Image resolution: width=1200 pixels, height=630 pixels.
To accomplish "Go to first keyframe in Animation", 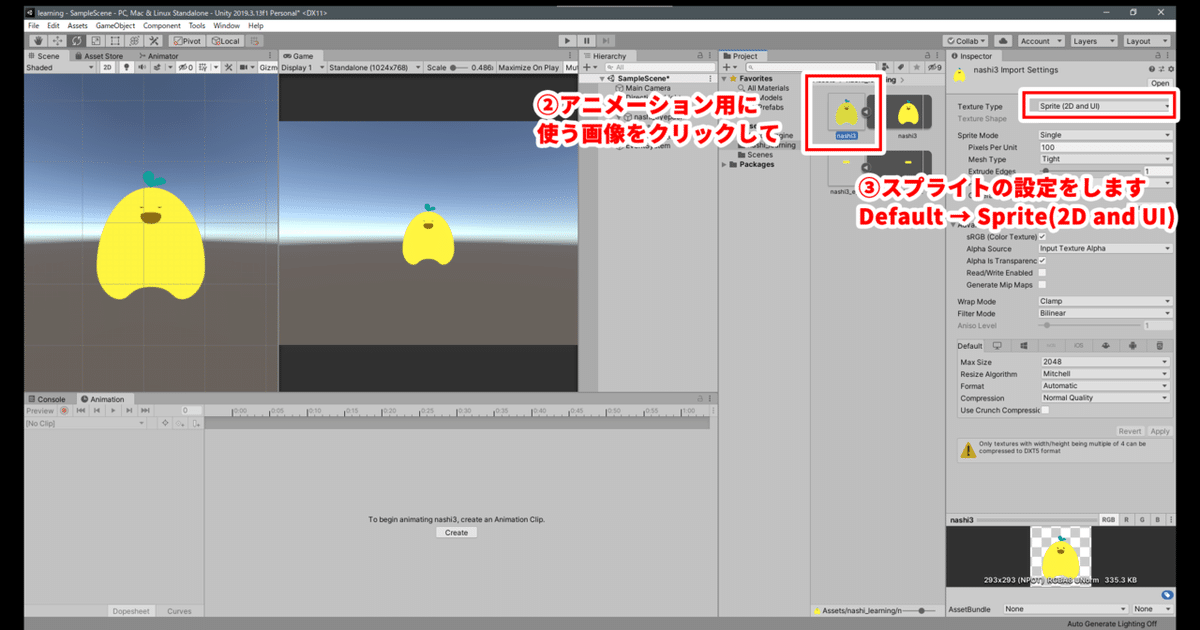I will pos(81,411).
